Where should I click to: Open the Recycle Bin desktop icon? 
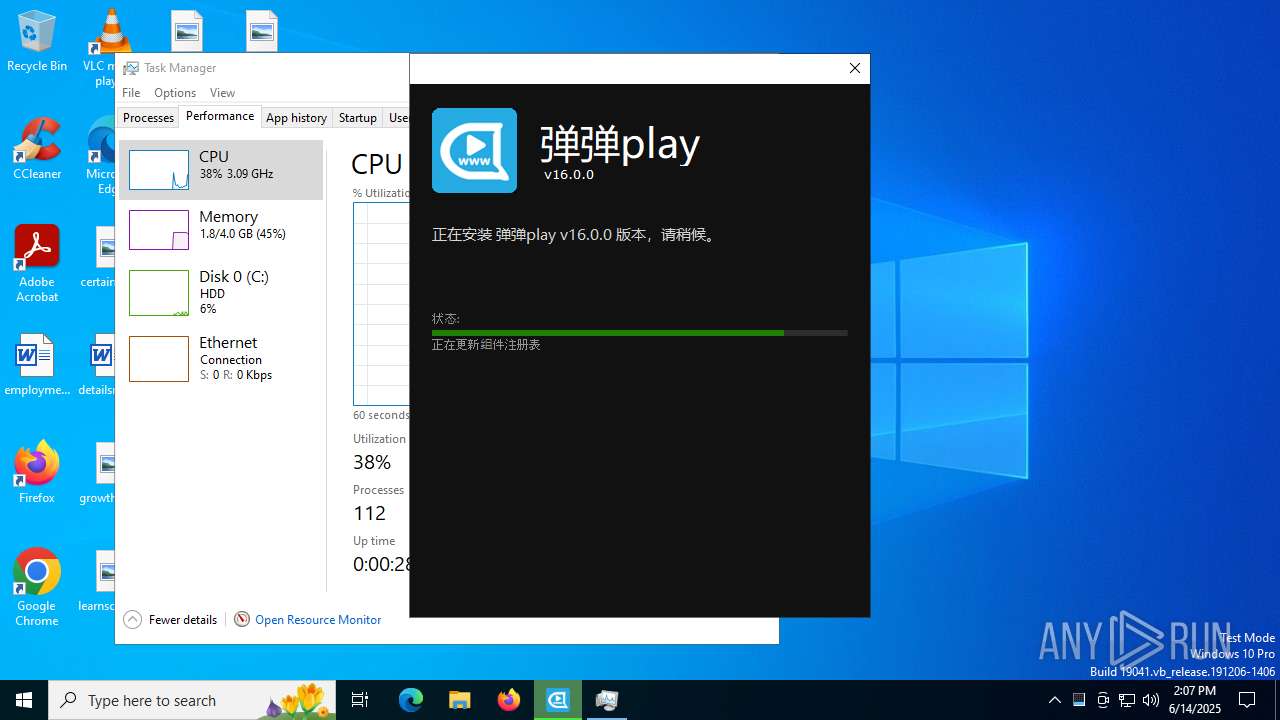pos(37,42)
